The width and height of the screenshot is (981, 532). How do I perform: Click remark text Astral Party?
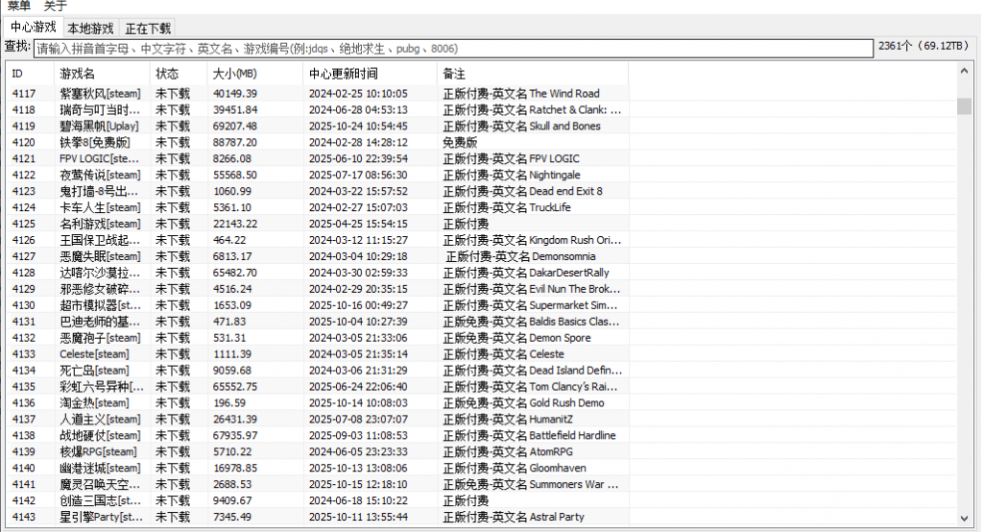[x=557, y=516]
